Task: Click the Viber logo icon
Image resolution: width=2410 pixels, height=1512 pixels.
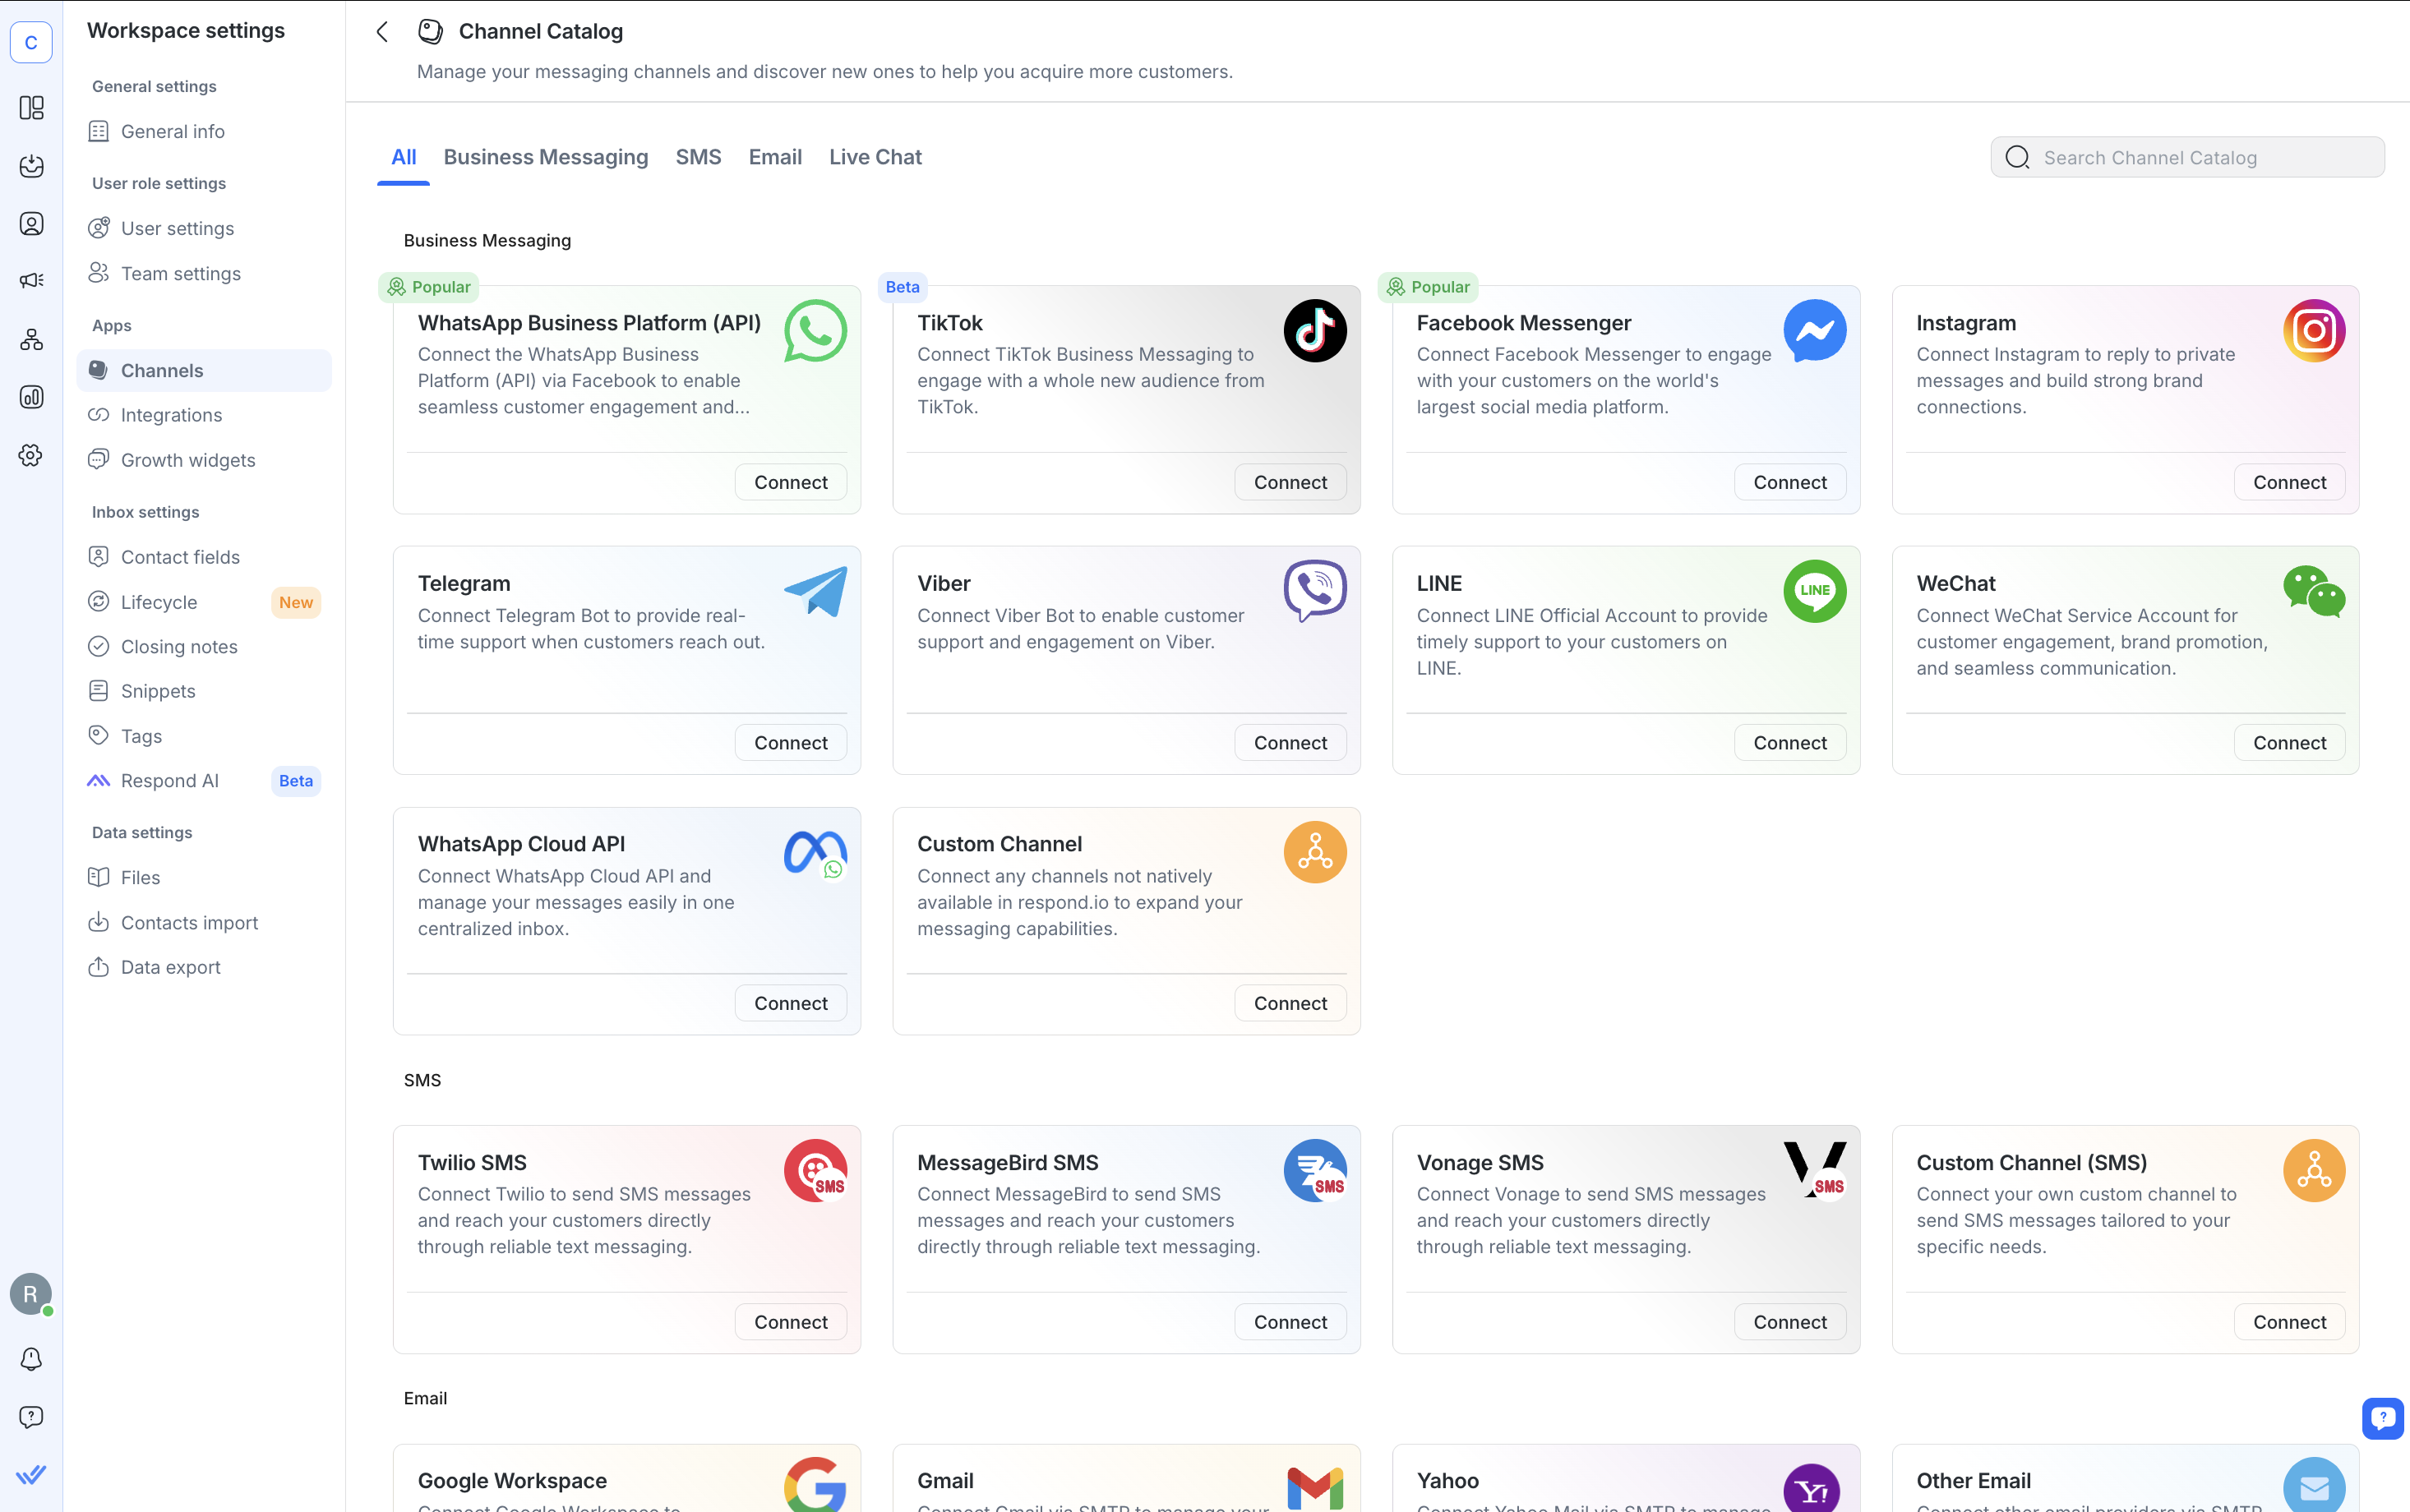Action: pyautogui.click(x=1315, y=591)
